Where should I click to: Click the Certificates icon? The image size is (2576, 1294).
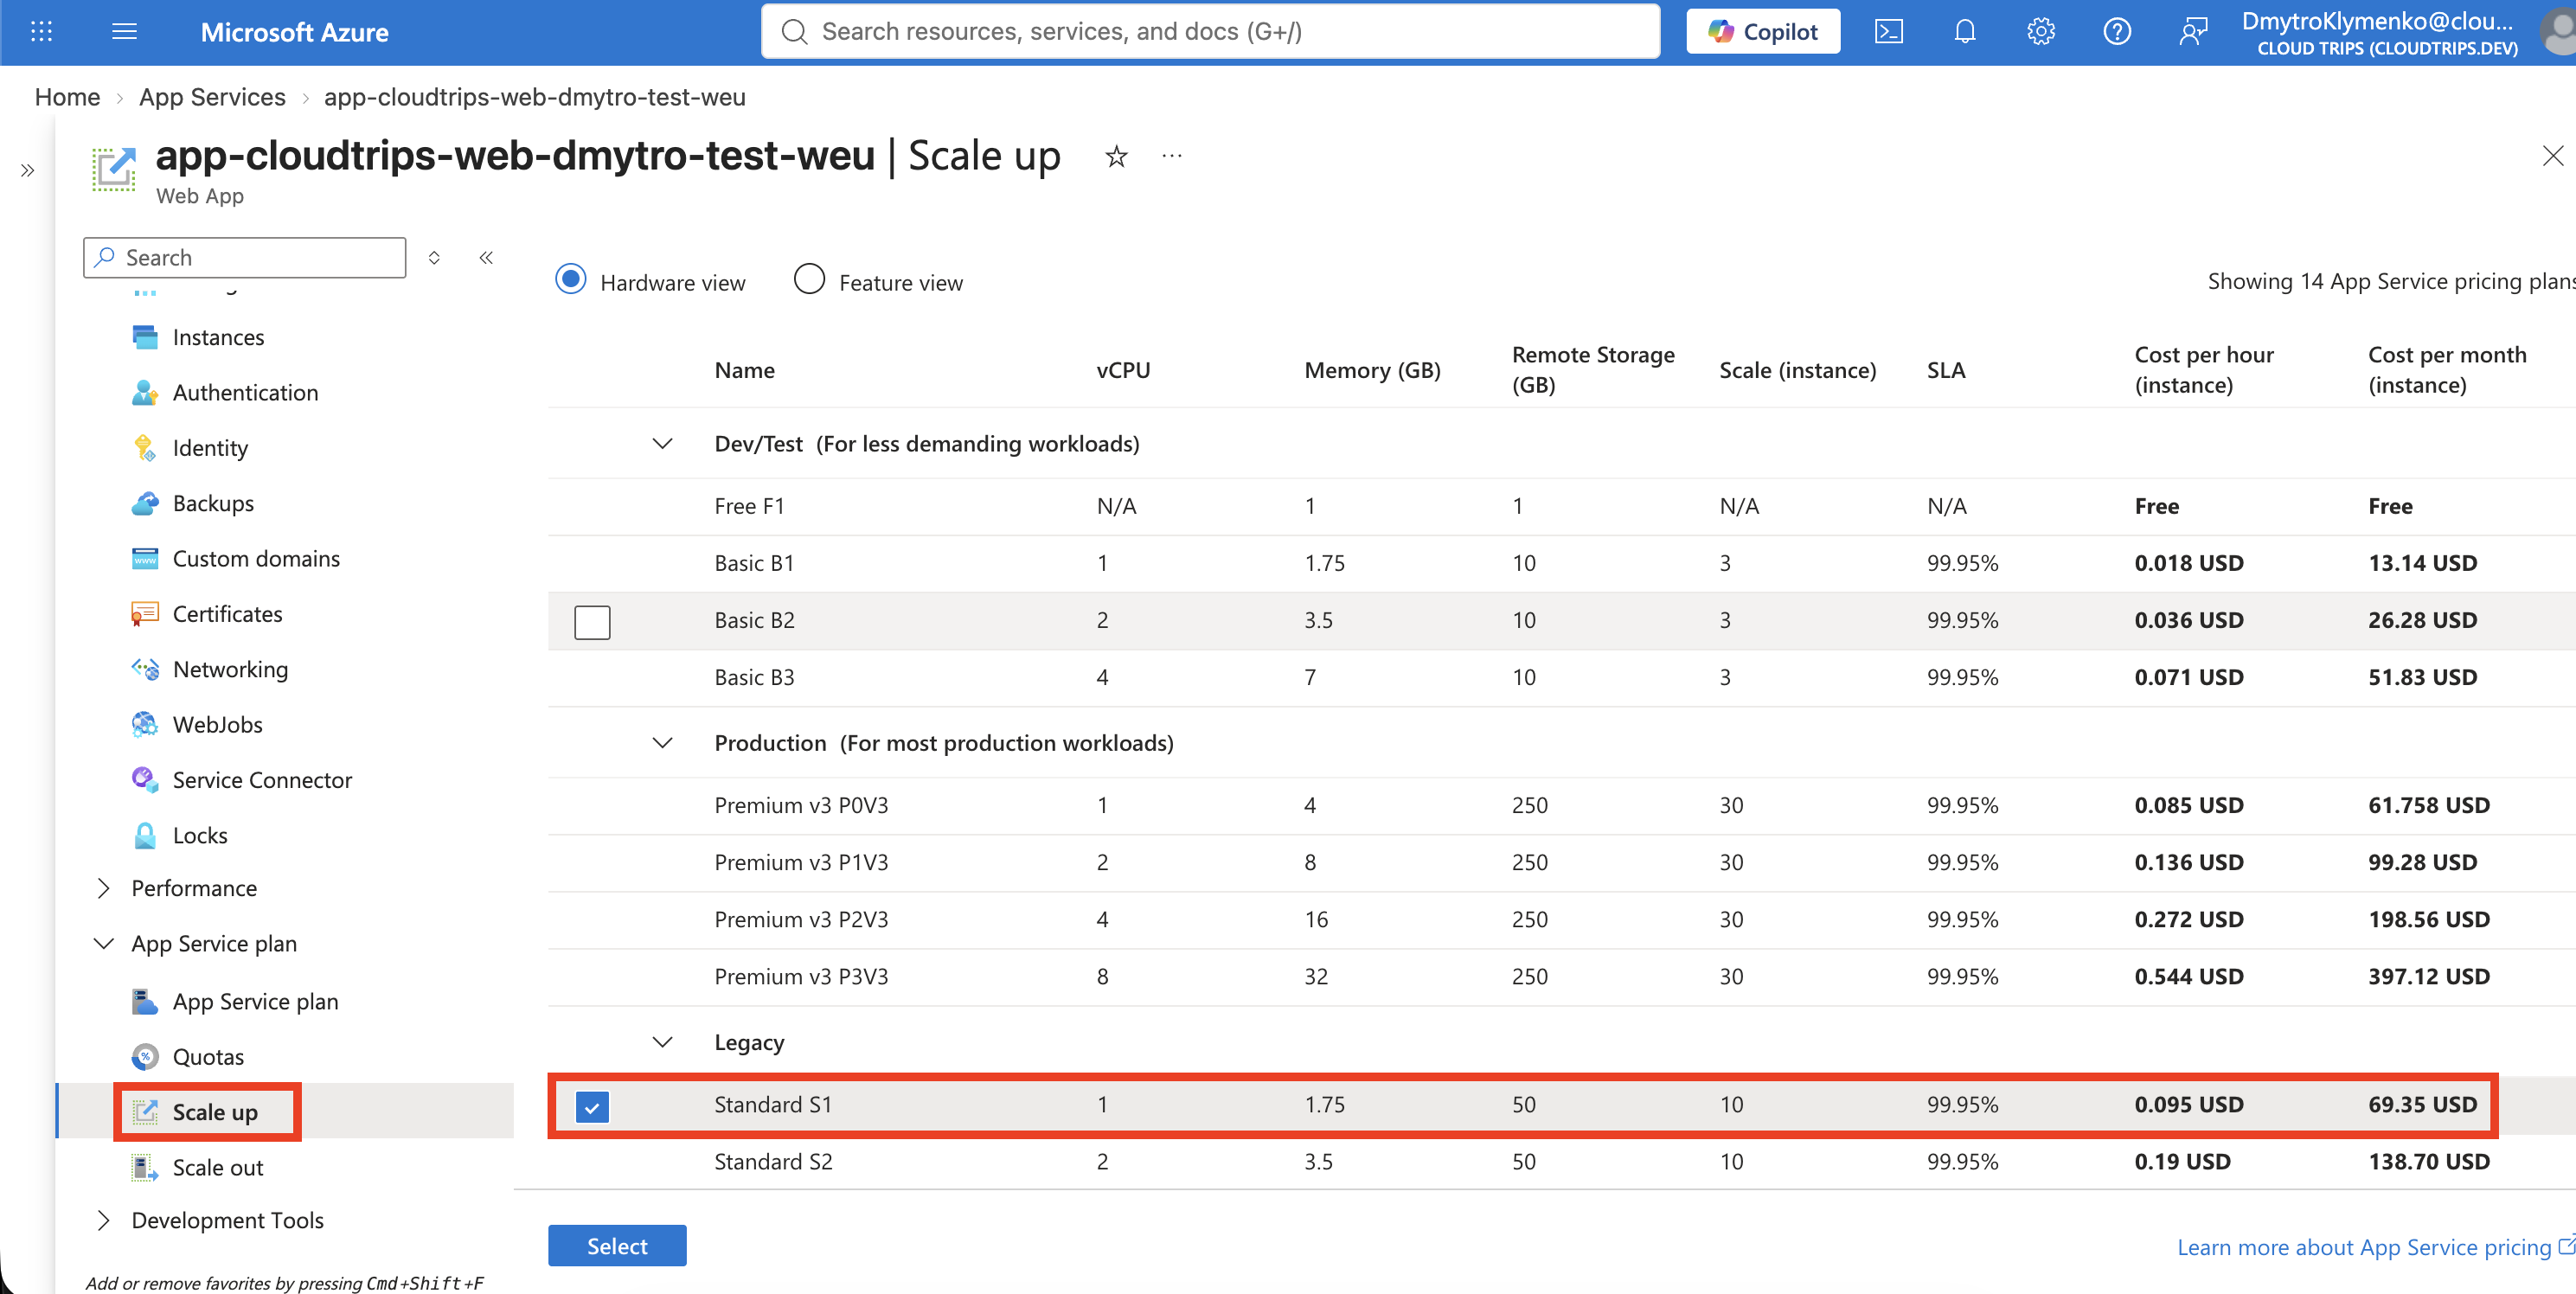click(x=145, y=614)
